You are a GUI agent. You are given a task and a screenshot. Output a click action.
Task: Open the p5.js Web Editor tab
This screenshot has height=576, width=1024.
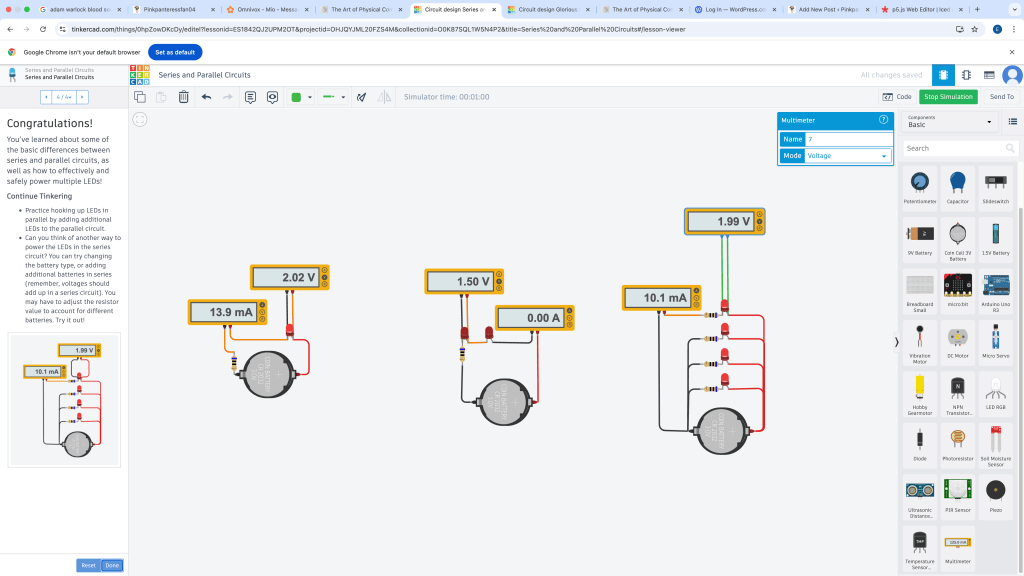[x=922, y=9]
